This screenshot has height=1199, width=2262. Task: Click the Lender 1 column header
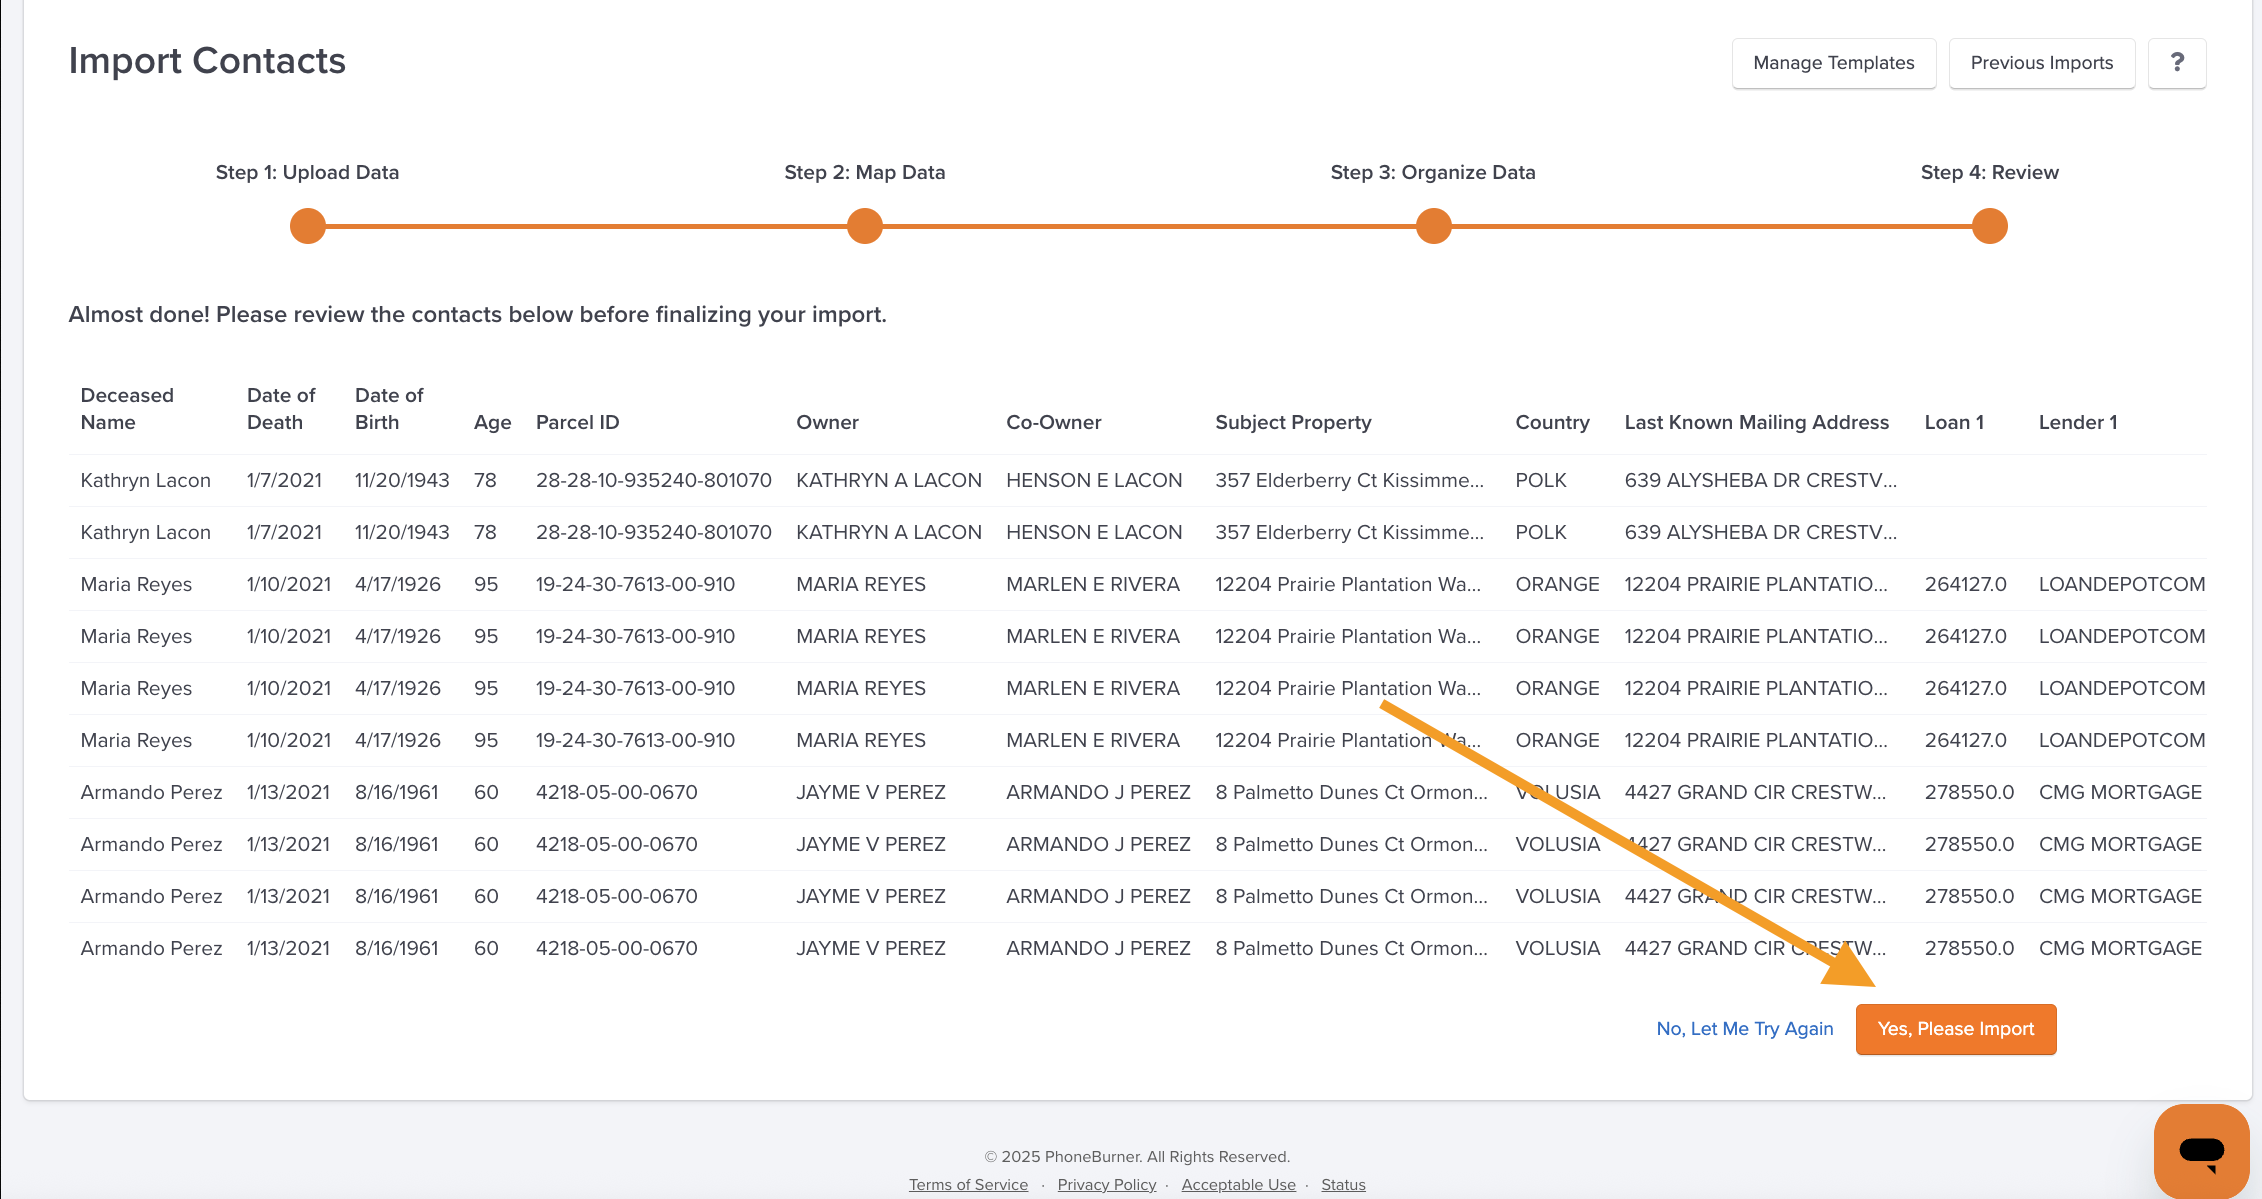point(2077,423)
